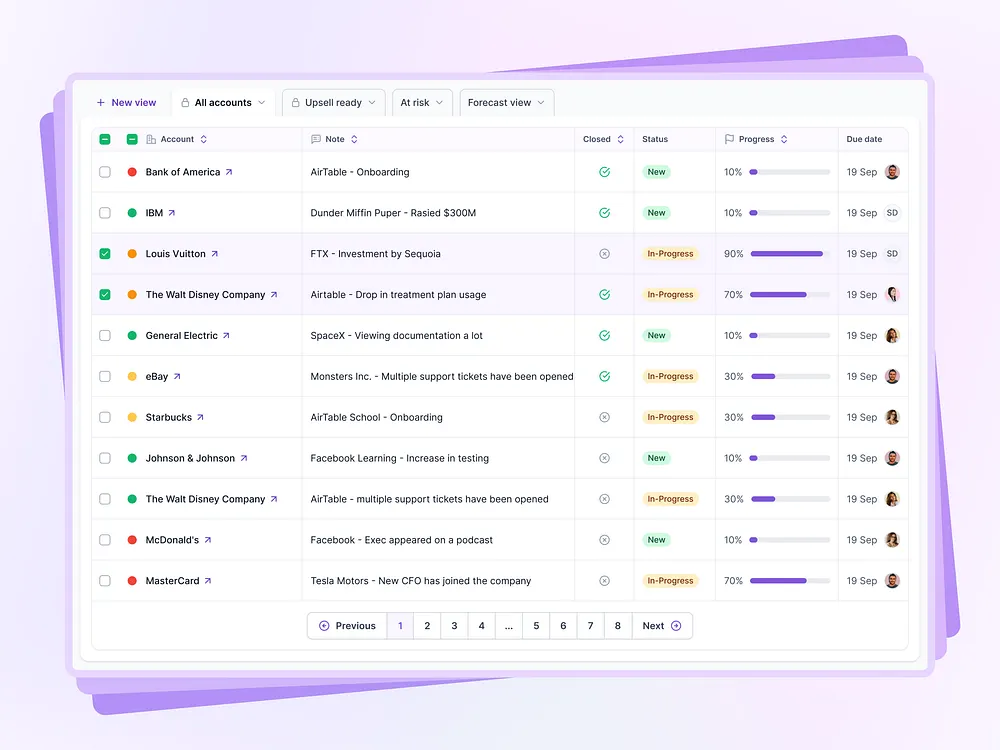Toggle the select-all checkbox in the table header

[x=104, y=139]
